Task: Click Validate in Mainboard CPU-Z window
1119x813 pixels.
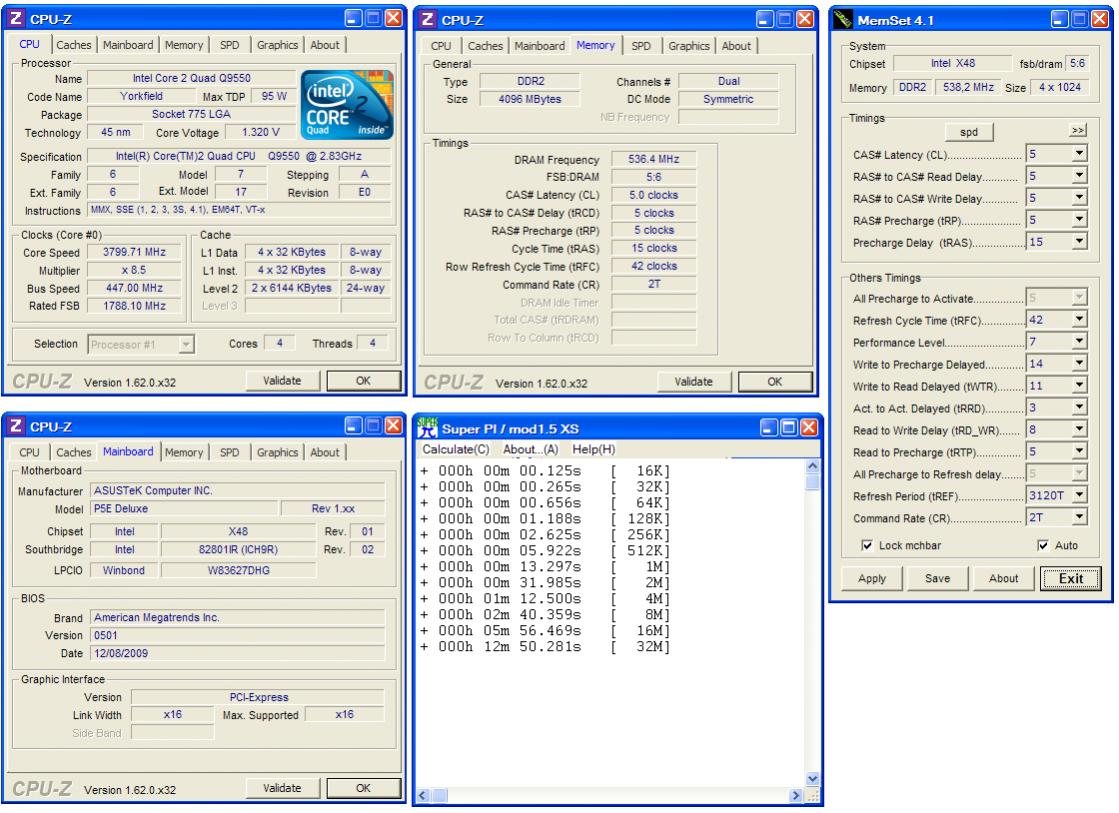Action: 282,789
